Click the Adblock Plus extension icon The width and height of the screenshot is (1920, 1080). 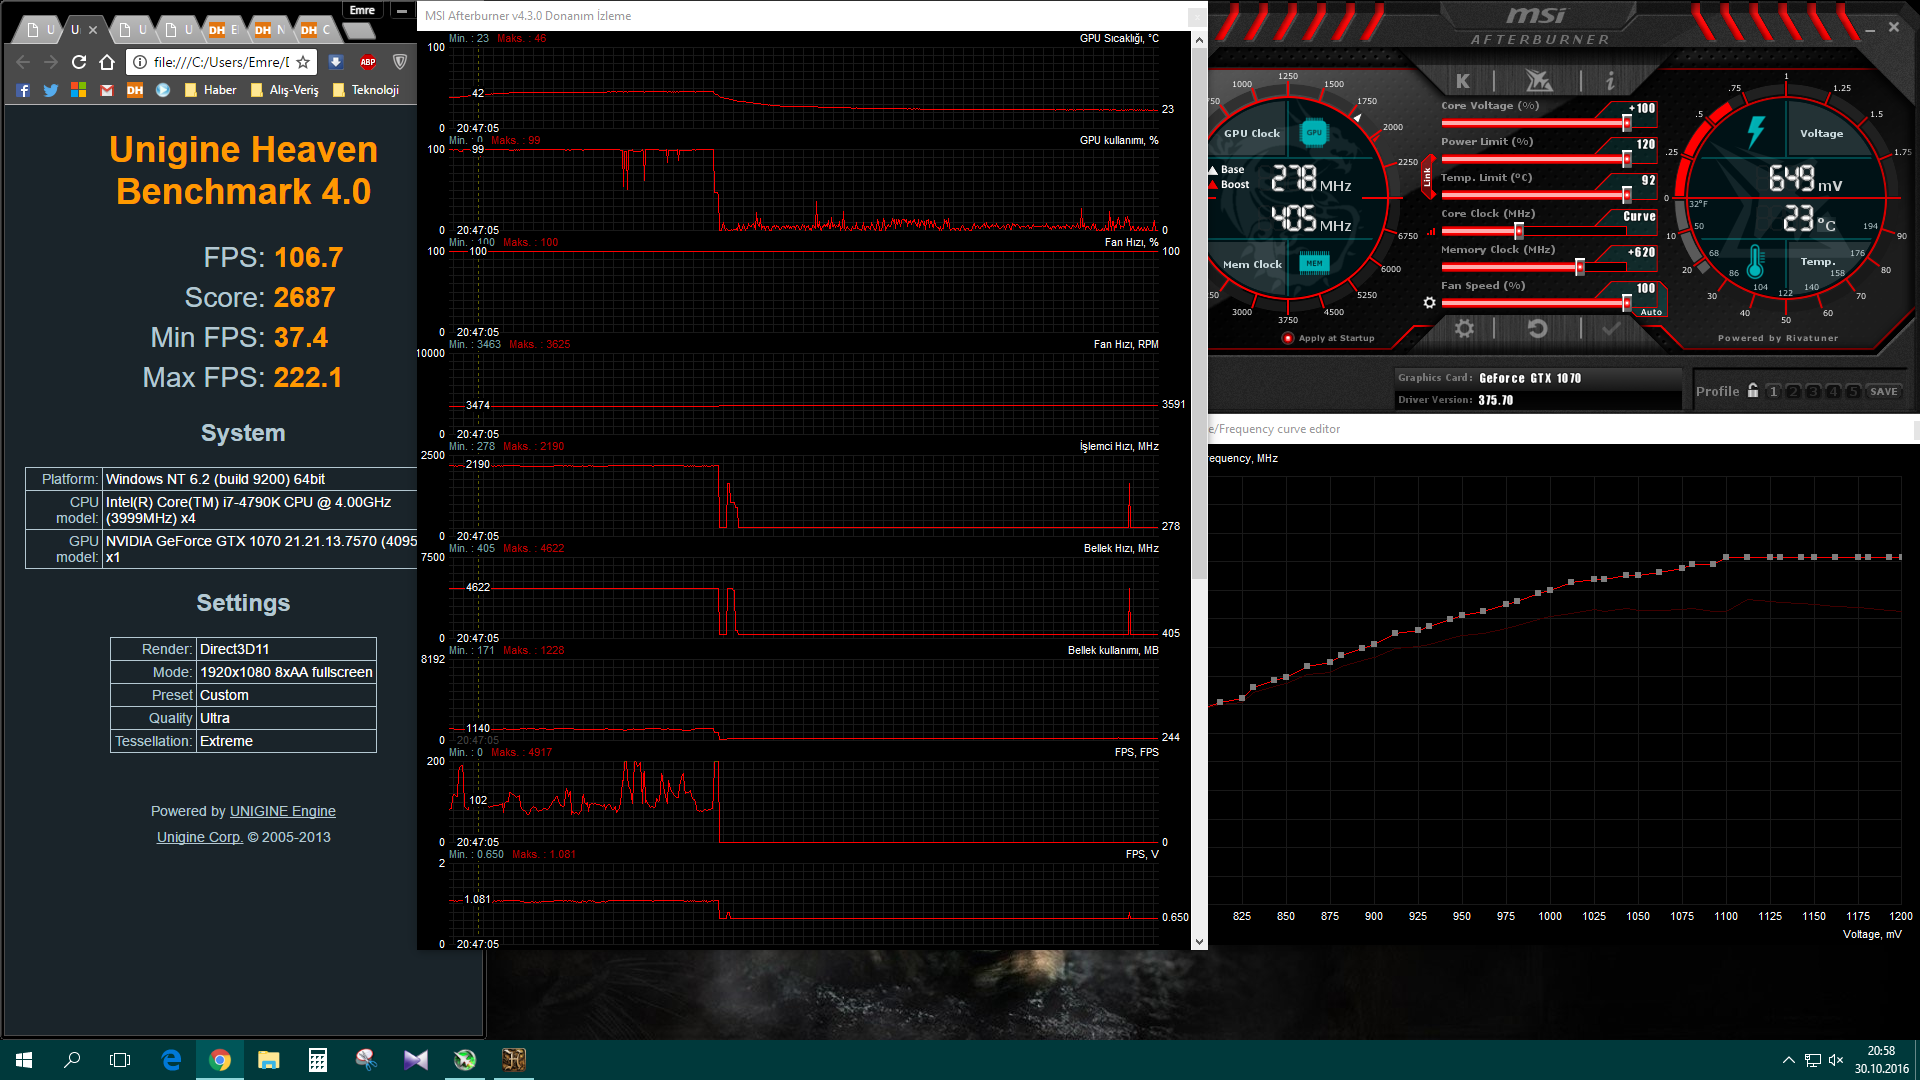[x=368, y=62]
